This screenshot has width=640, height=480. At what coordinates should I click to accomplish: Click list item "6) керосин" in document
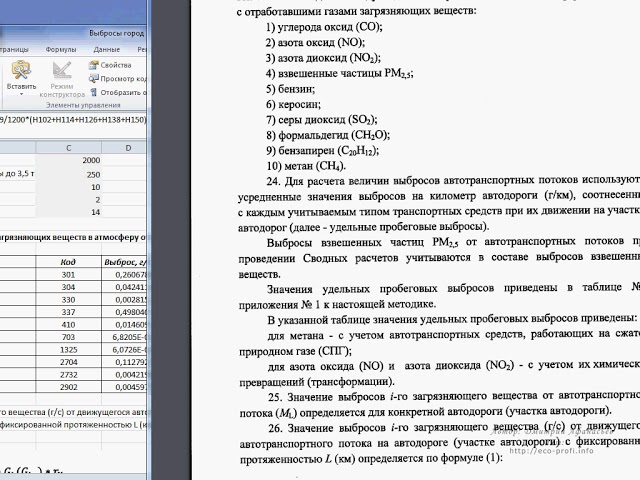(x=293, y=104)
